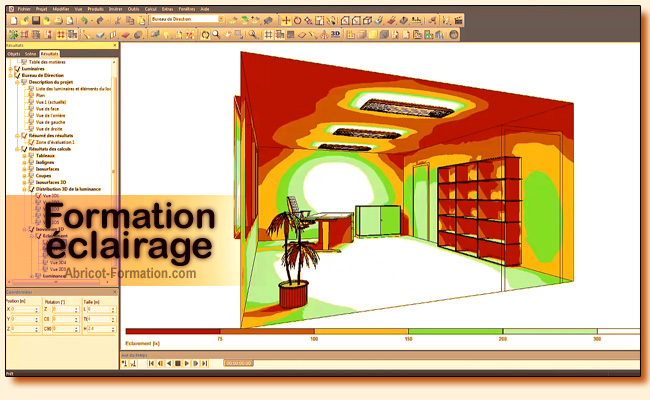The width and height of the screenshot is (650, 400).
Task: Toggle the Résumé des résultats checkmark
Action: pyautogui.click(x=24, y=136)
